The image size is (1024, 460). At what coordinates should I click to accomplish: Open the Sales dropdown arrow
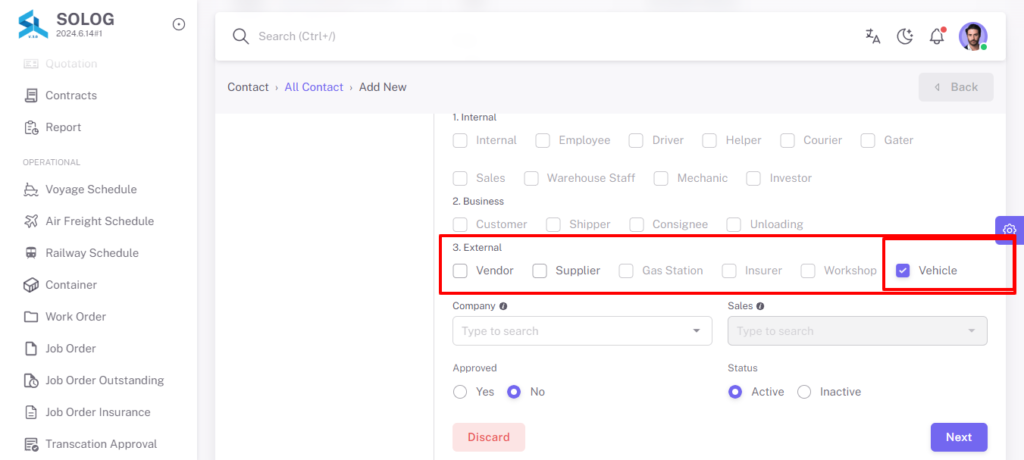[972, 331]
